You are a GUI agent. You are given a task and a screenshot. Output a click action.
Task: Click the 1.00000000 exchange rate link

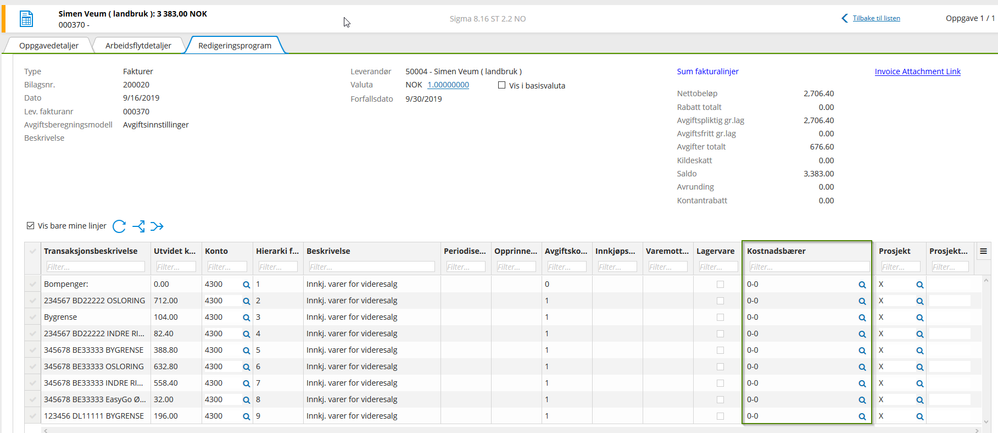point(448,85)
